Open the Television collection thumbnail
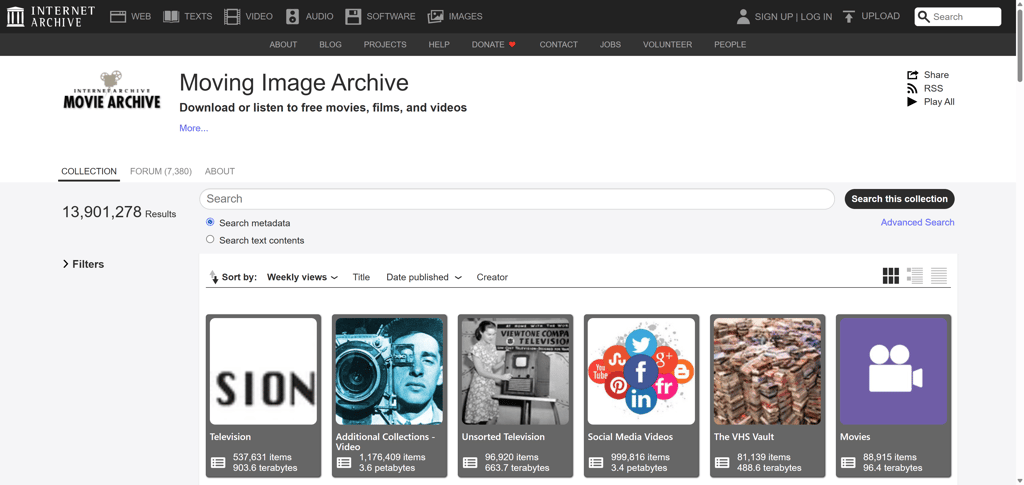1024x485 pixels. point(263,371)
